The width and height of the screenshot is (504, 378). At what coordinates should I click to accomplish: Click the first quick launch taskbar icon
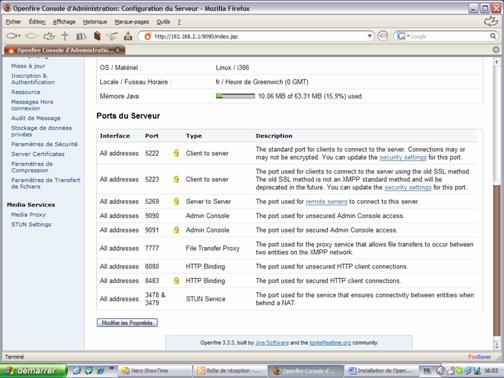pos(76,370)
